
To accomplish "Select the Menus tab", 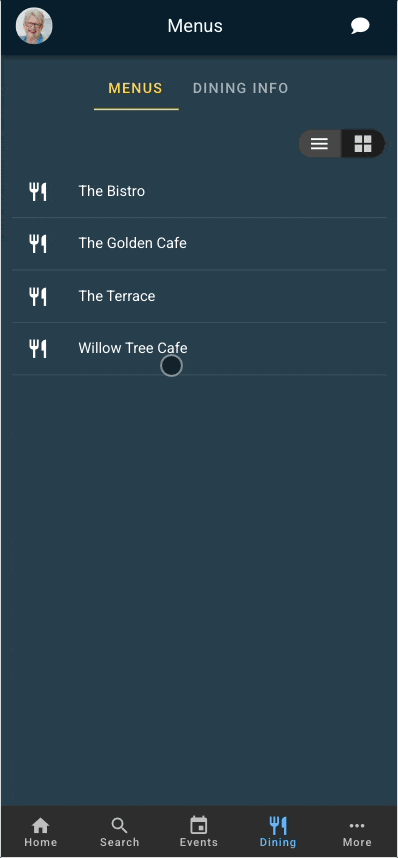I will (x=136, y=88).
